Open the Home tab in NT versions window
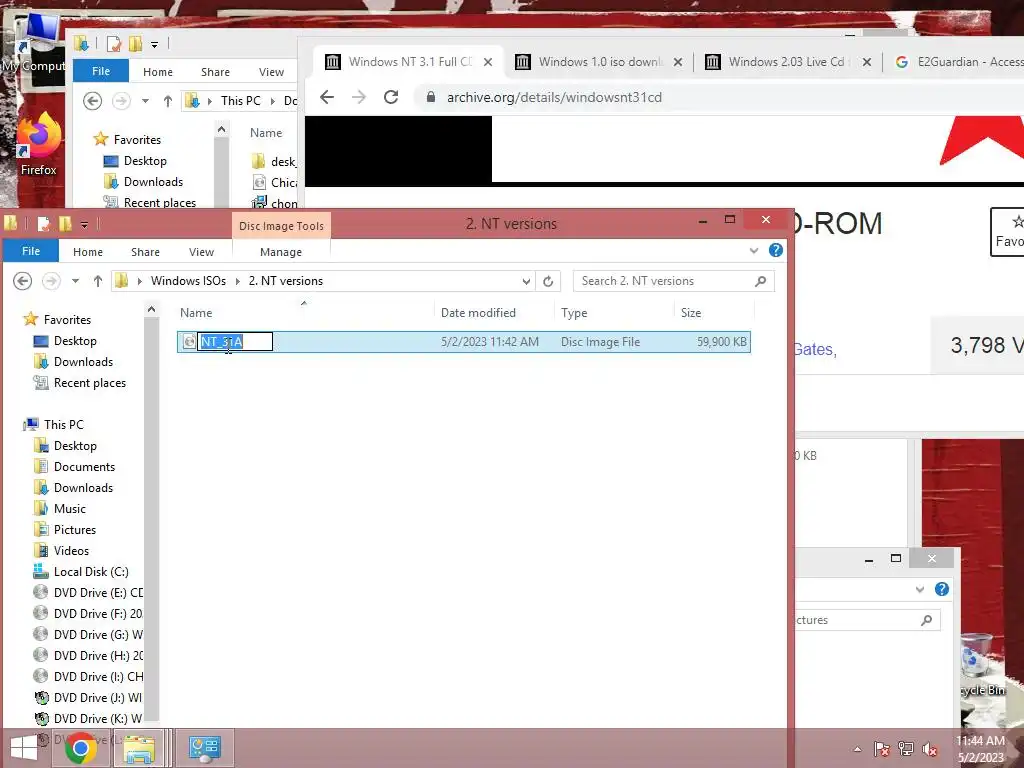 [88, 252]
